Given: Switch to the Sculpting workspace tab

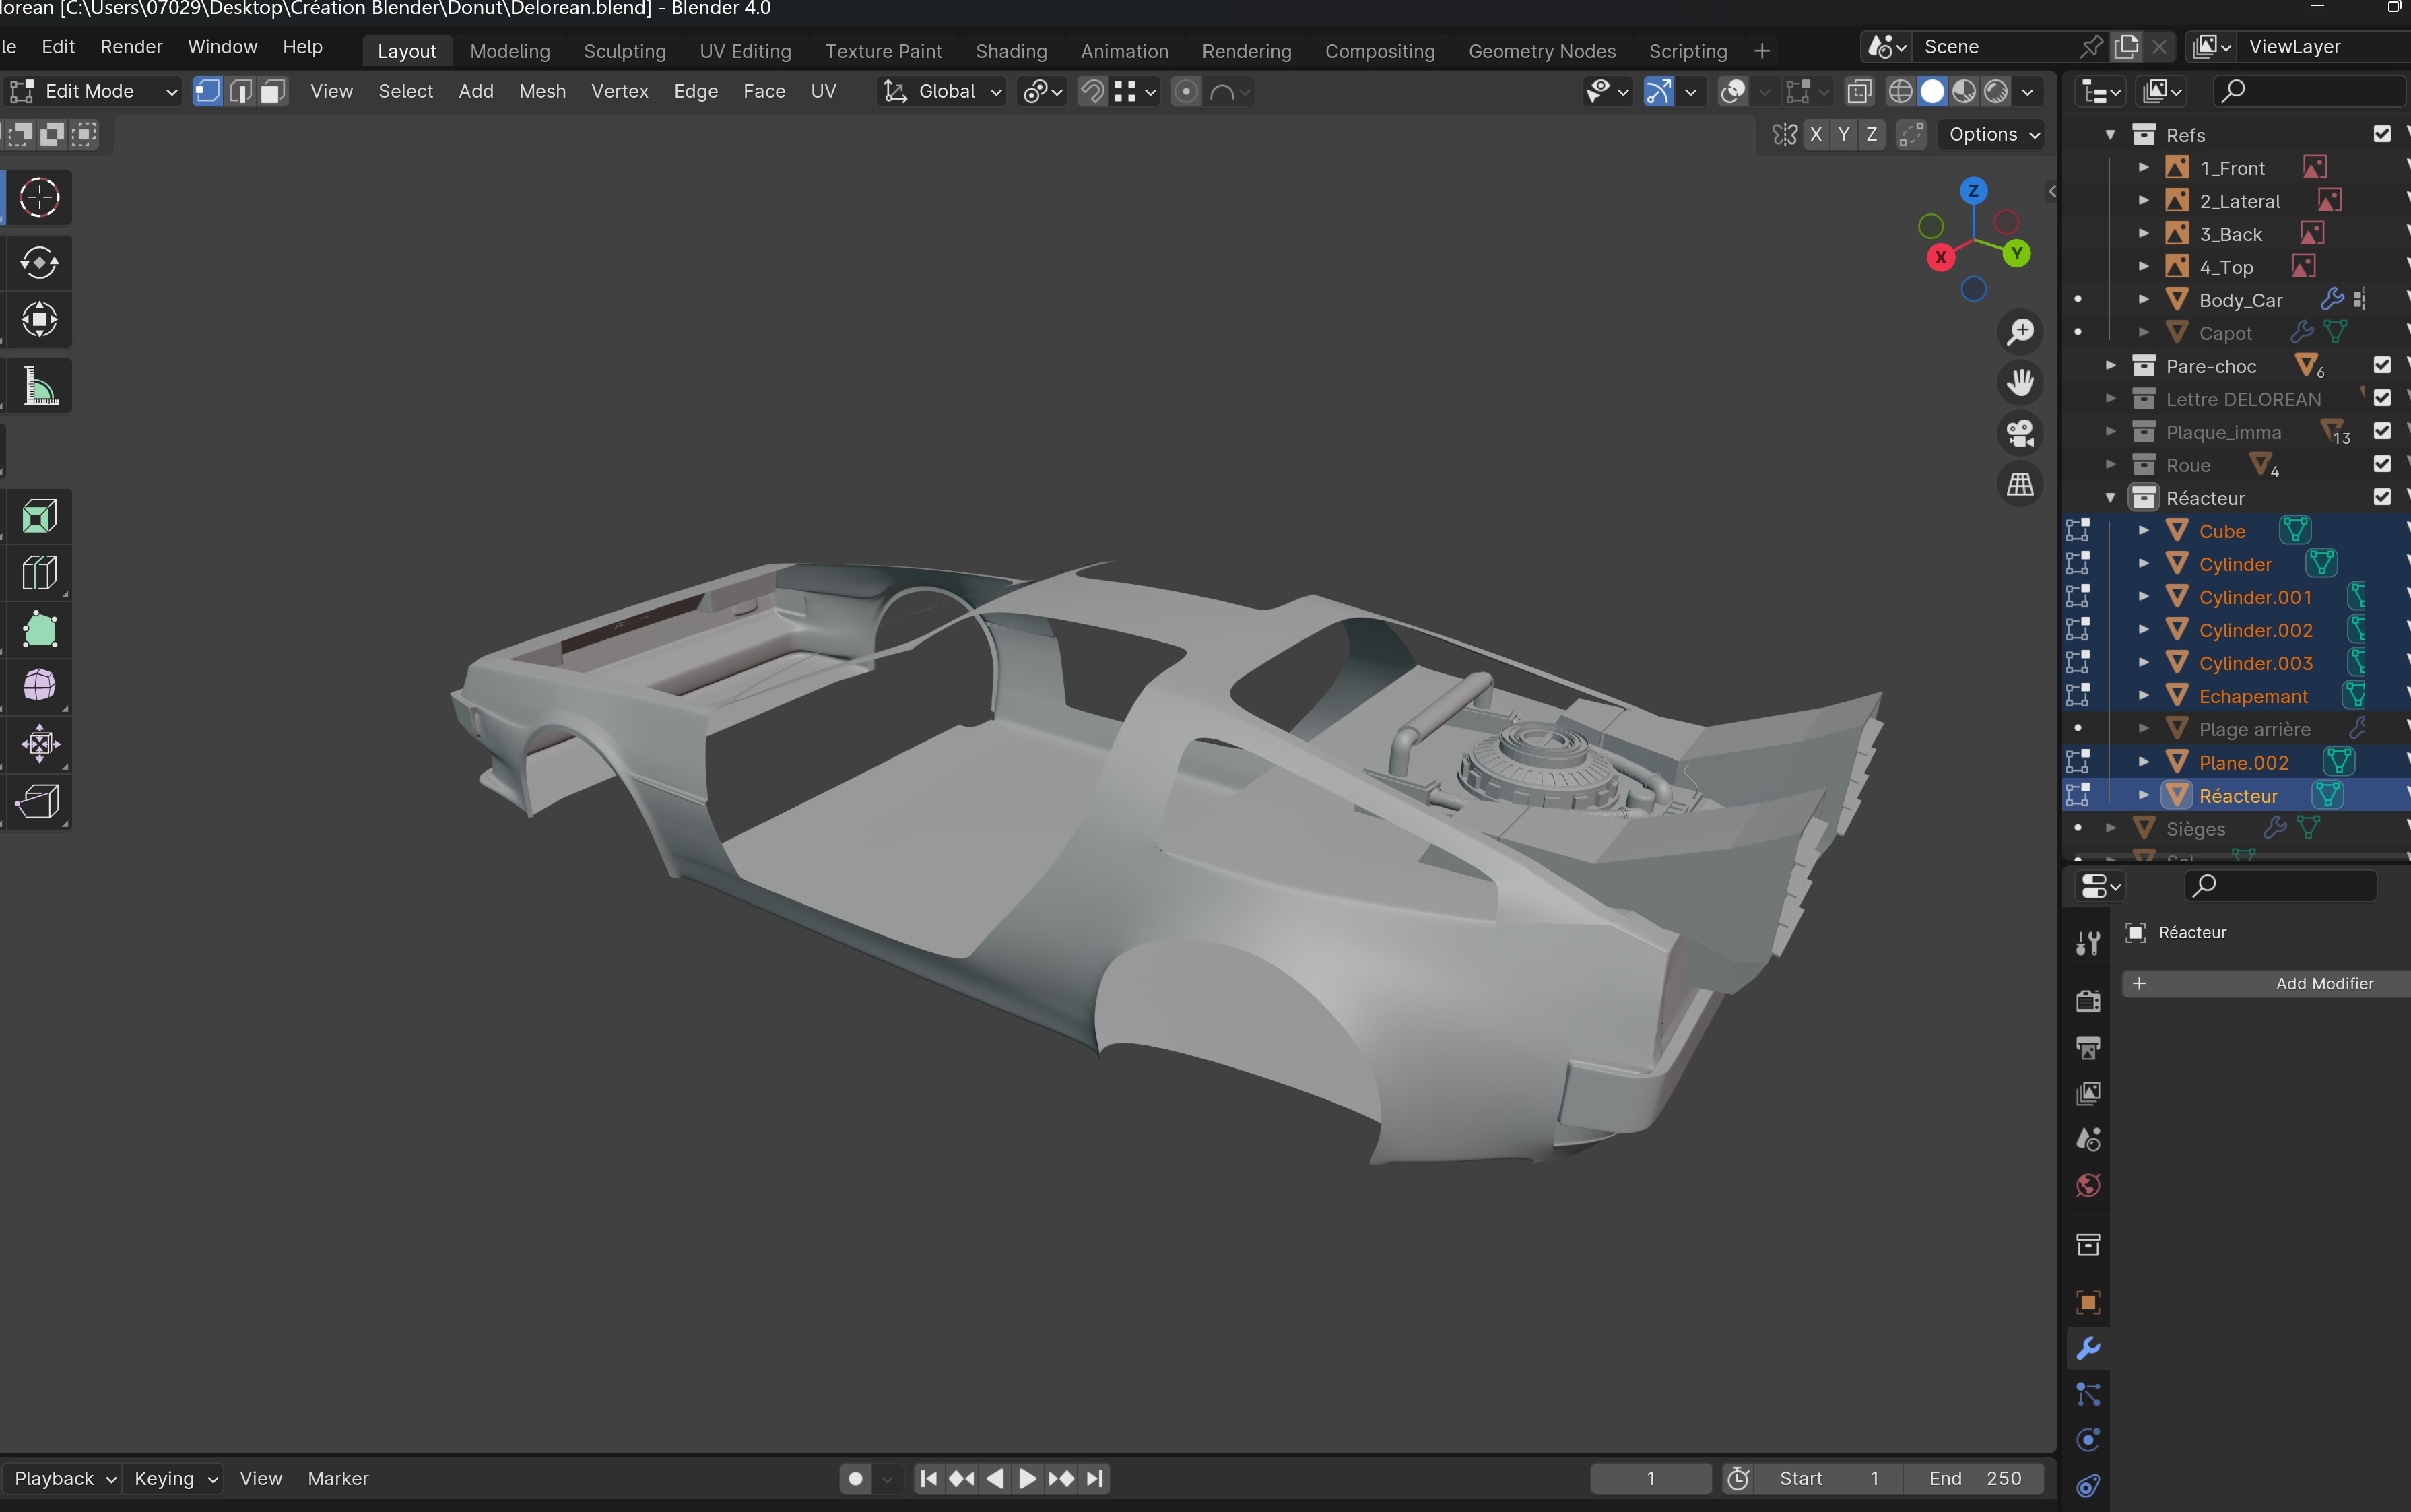Looking at the screenshot, I should tap(625, 51).
